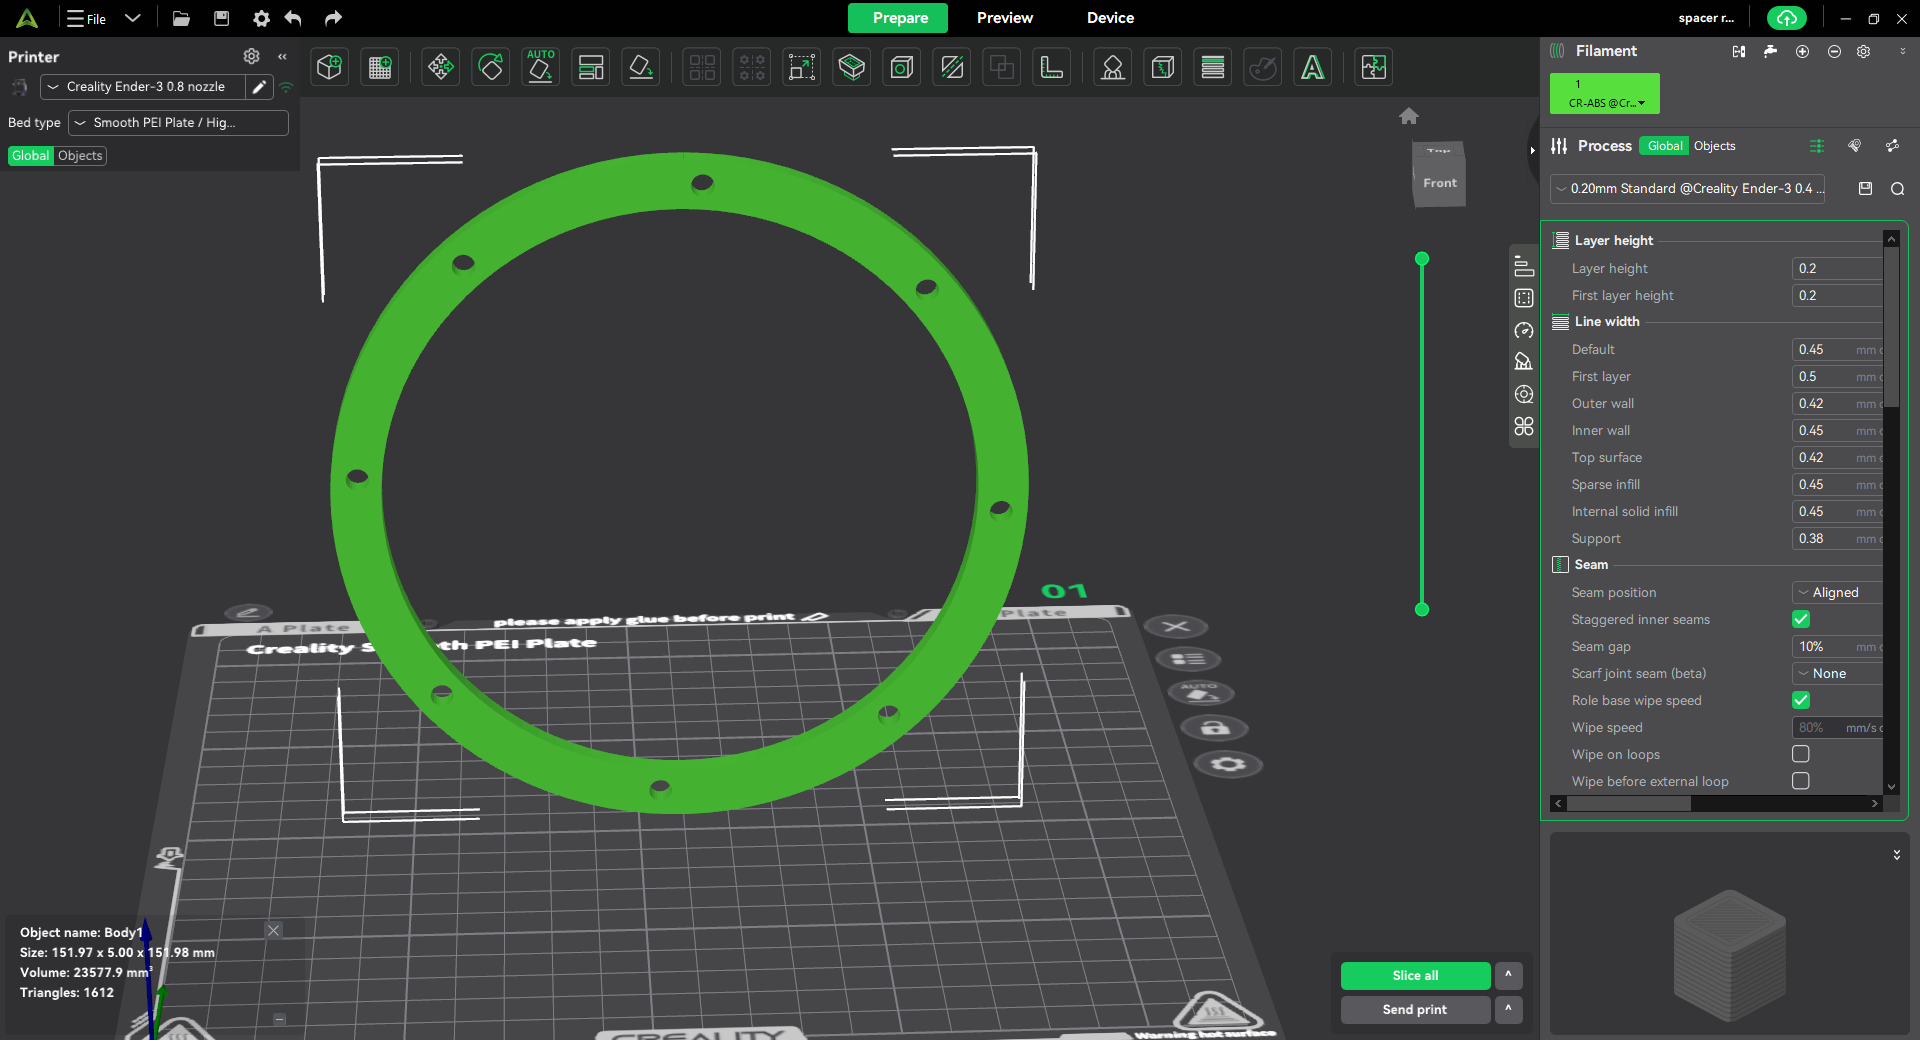Open the printer preset dropdown
This screenshot has height=1040, width=1920.
point(143,87)
